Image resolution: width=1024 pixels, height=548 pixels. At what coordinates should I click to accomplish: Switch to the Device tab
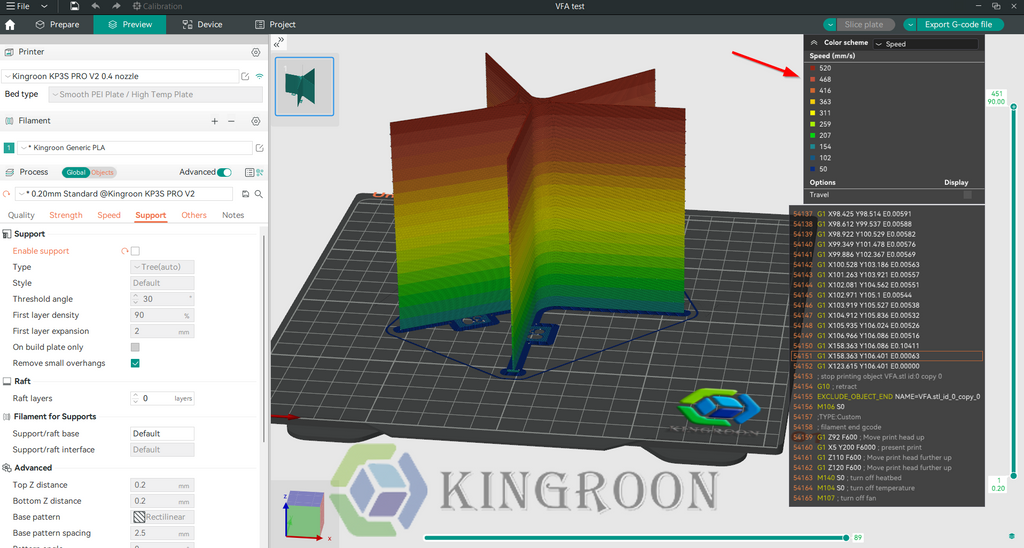[x=202, y=25]
